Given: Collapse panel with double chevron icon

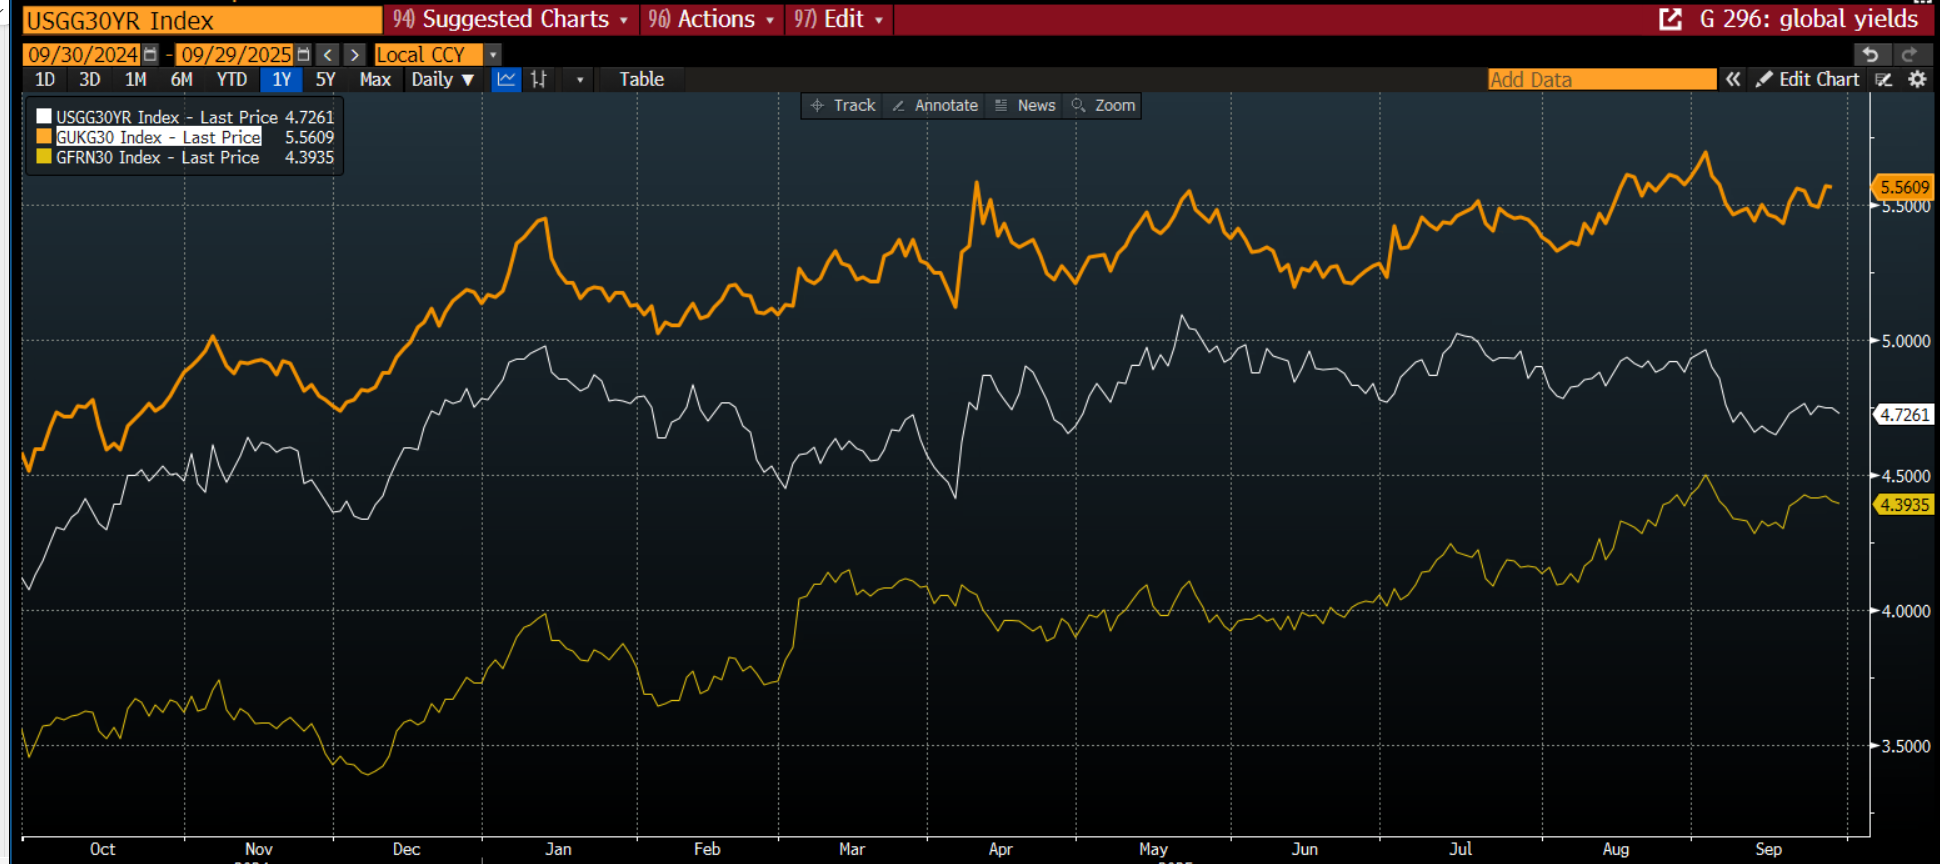Looking at the screenshot, I should (1733, 79).
